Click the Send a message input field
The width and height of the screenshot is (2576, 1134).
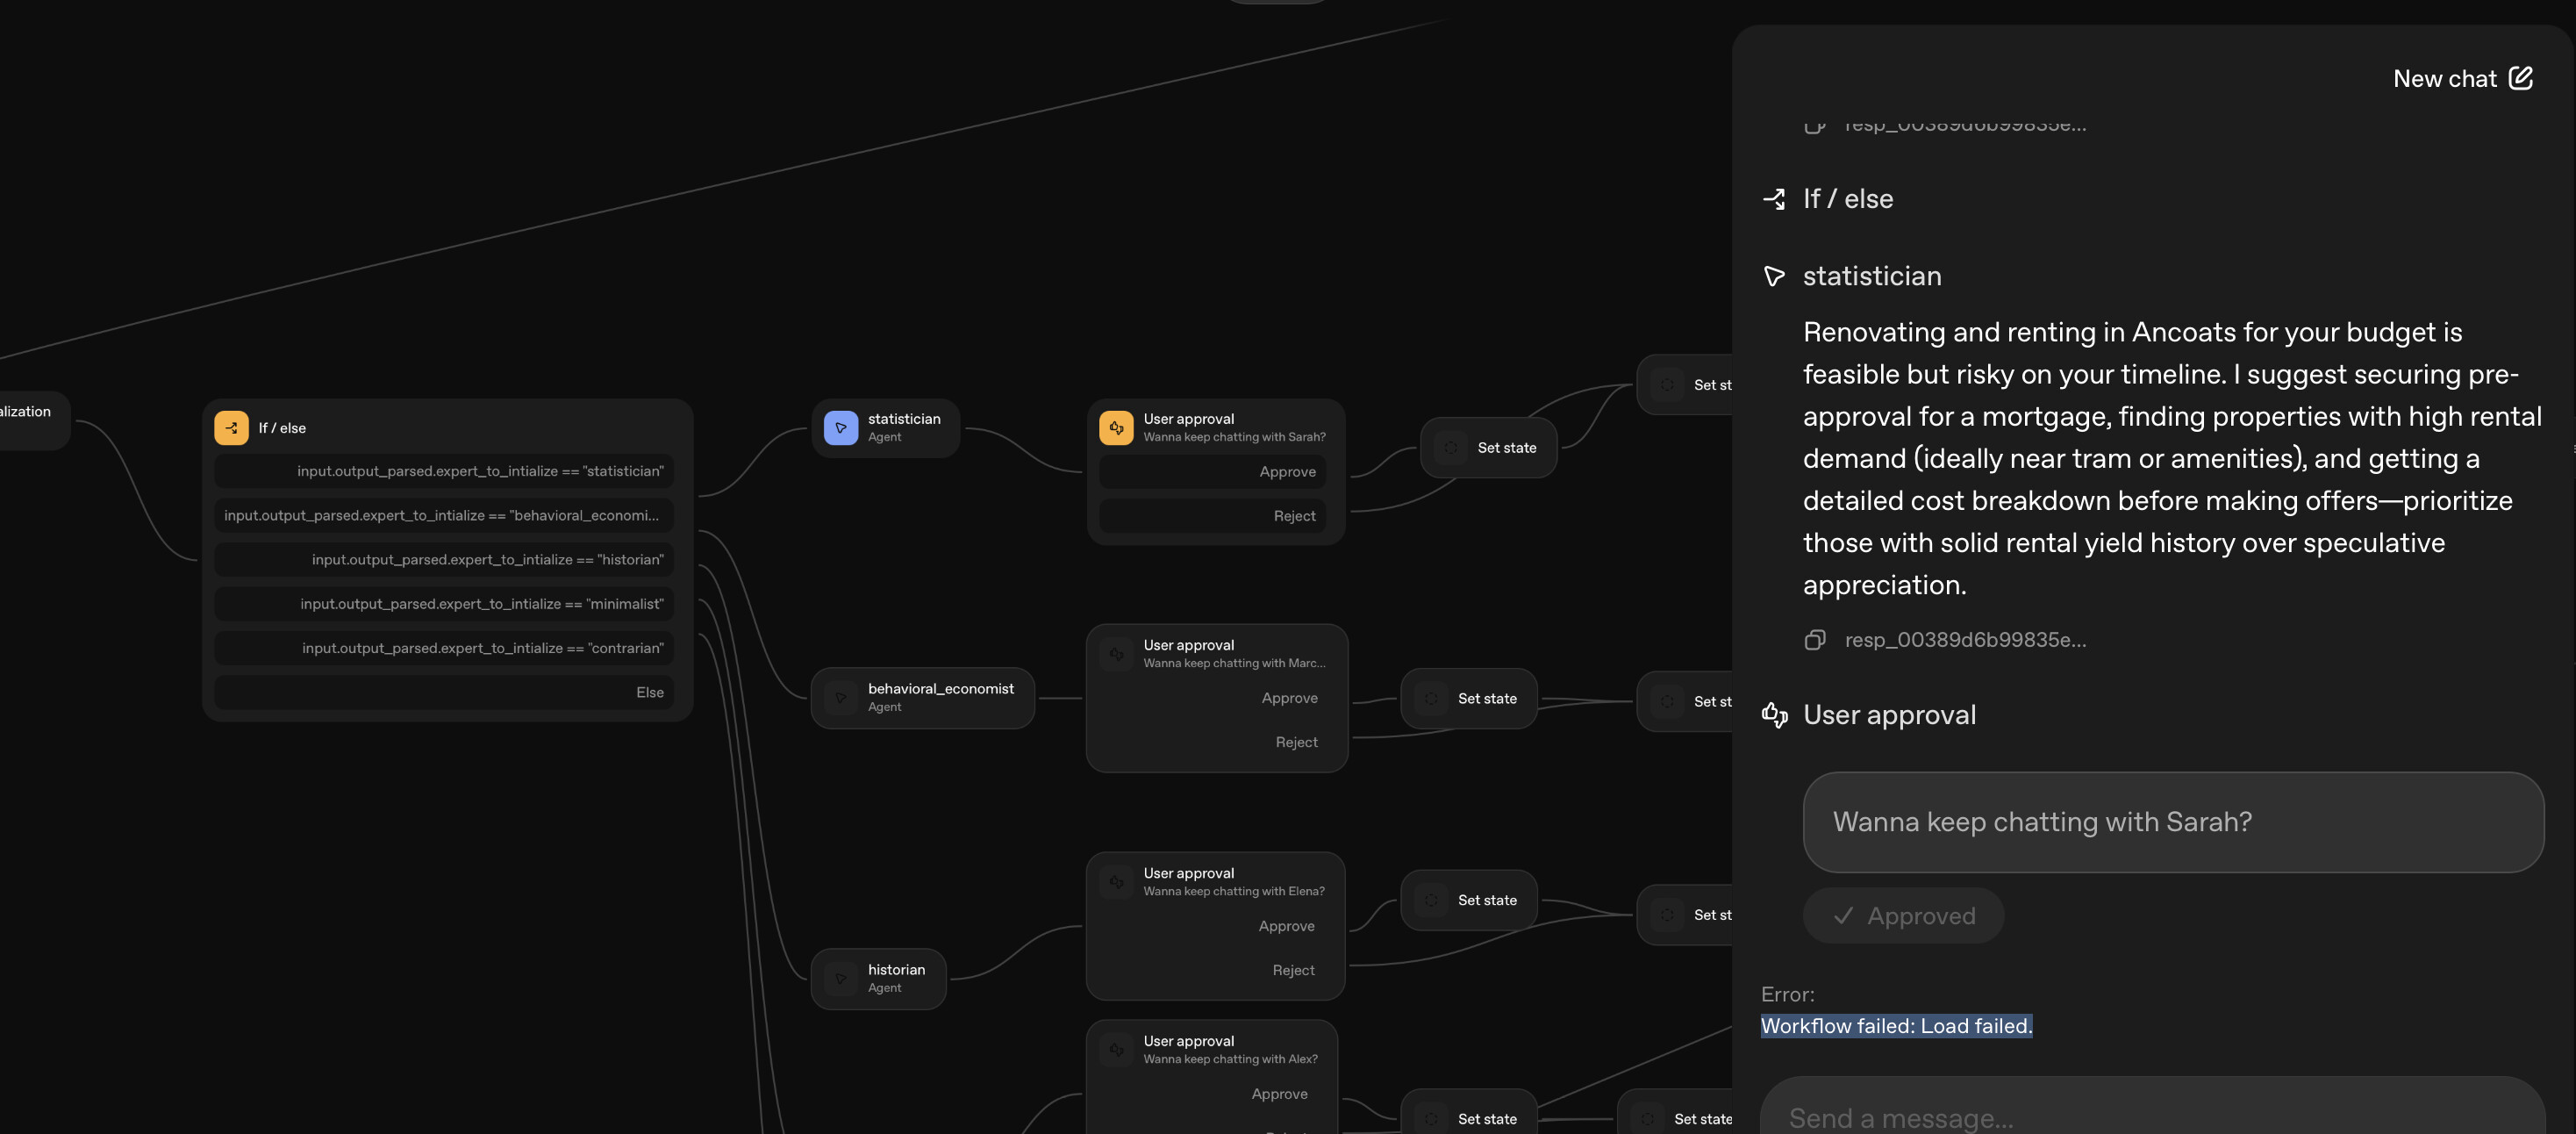click(x=2150, y=1116)
